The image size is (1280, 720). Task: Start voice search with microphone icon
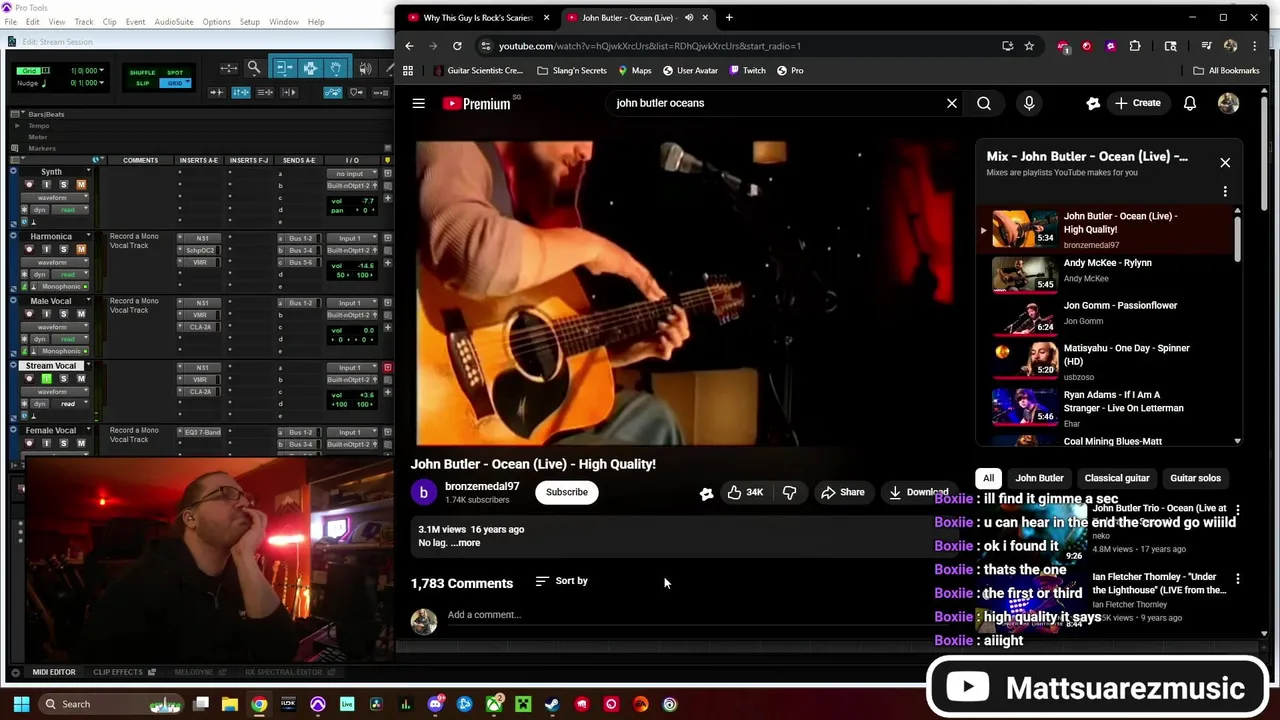pos(1029,103)
